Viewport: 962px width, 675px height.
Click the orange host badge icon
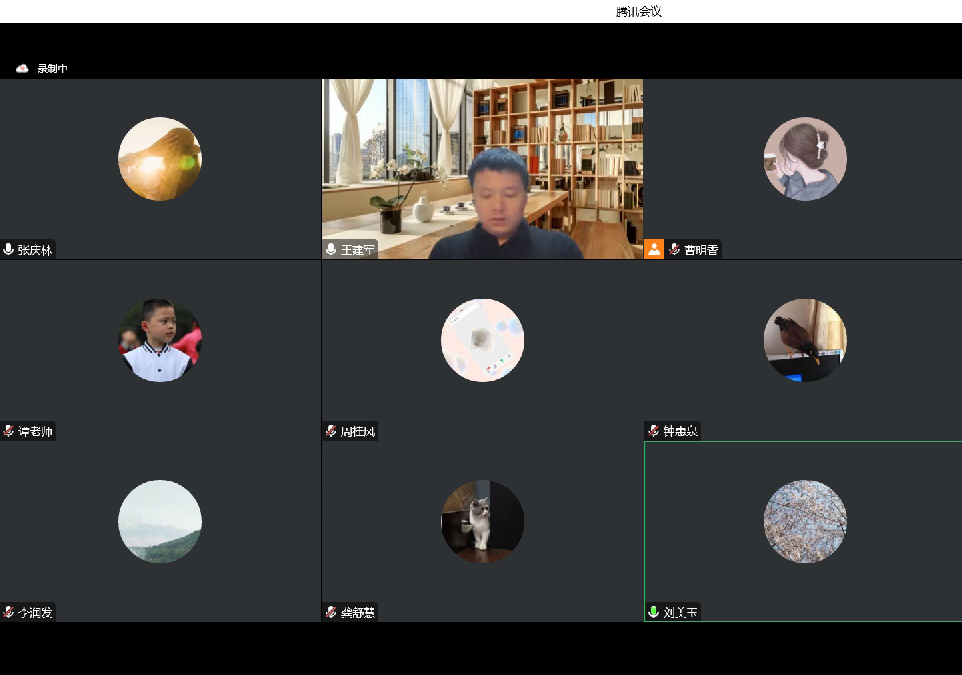click(654, 249)
